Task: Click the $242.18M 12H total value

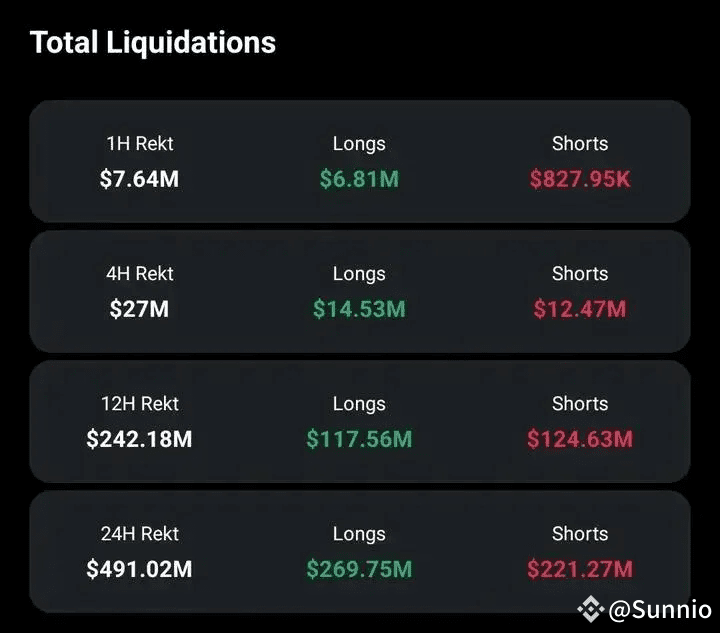Action: point(139,439)
